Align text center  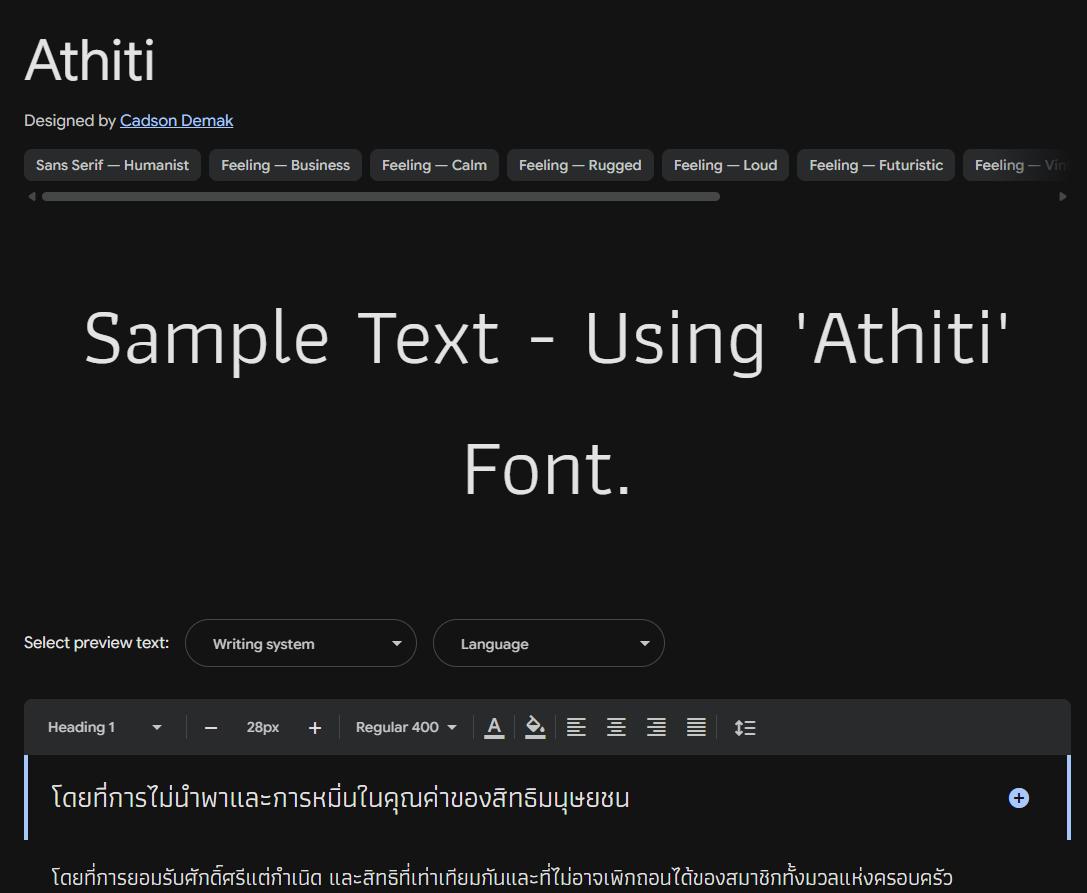tap(616, 727)
